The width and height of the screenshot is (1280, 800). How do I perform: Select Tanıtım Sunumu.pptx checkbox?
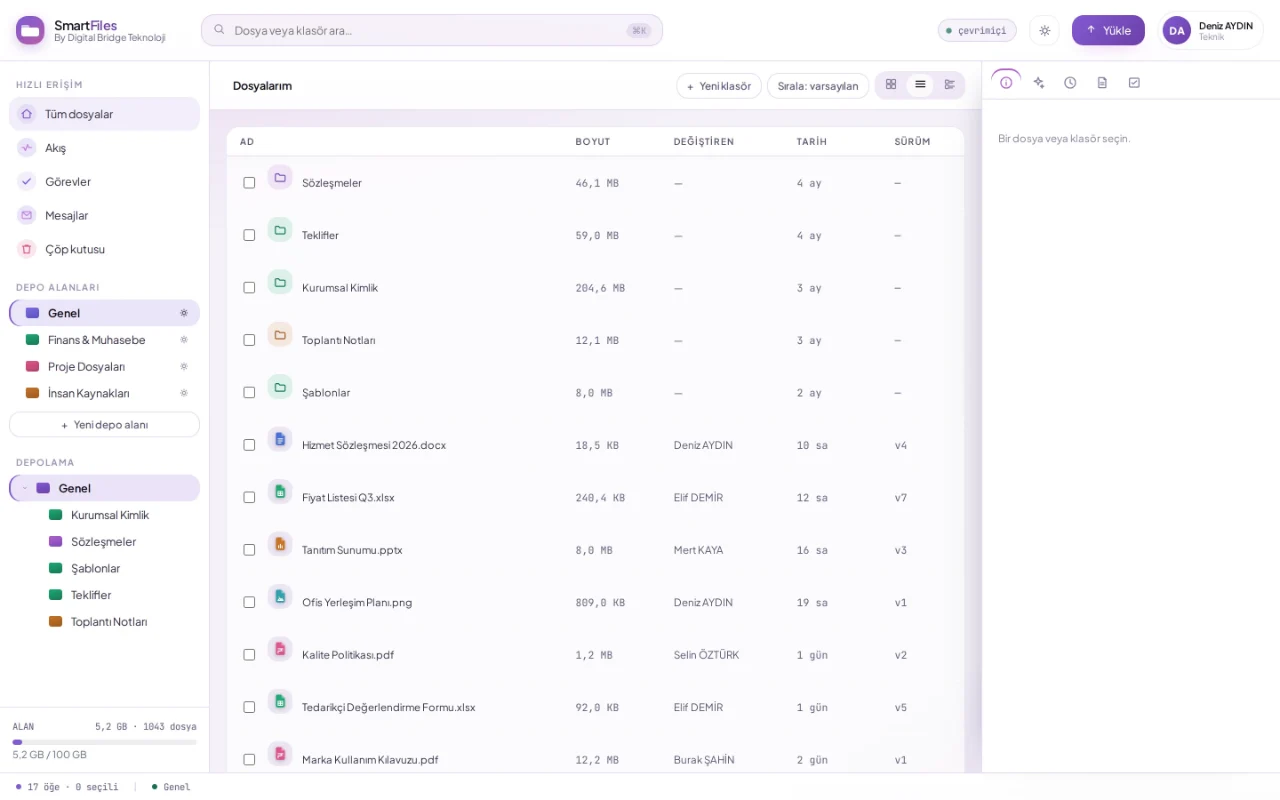249,550
